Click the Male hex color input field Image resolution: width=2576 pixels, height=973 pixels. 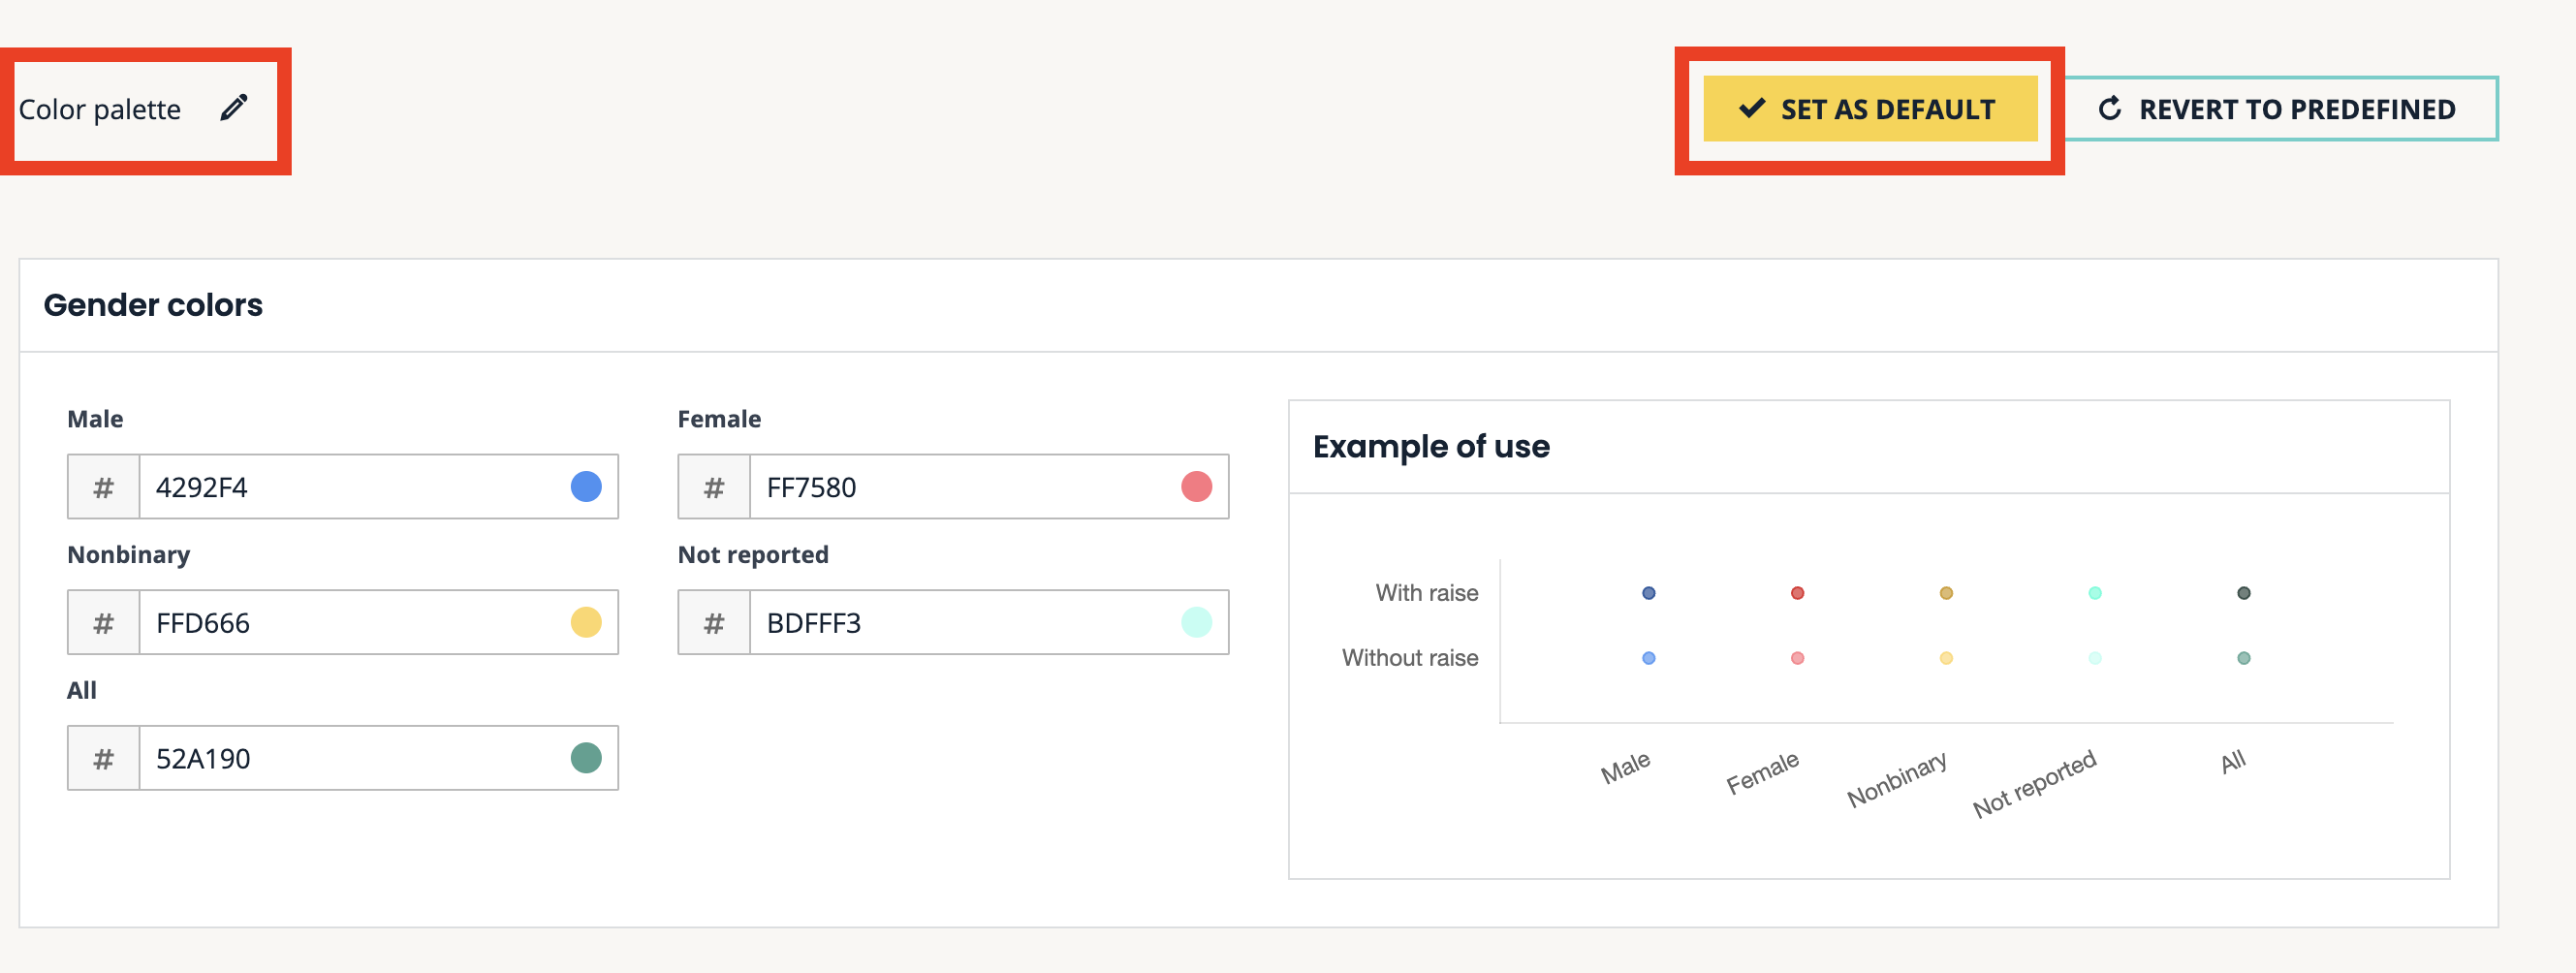[350, 487]
